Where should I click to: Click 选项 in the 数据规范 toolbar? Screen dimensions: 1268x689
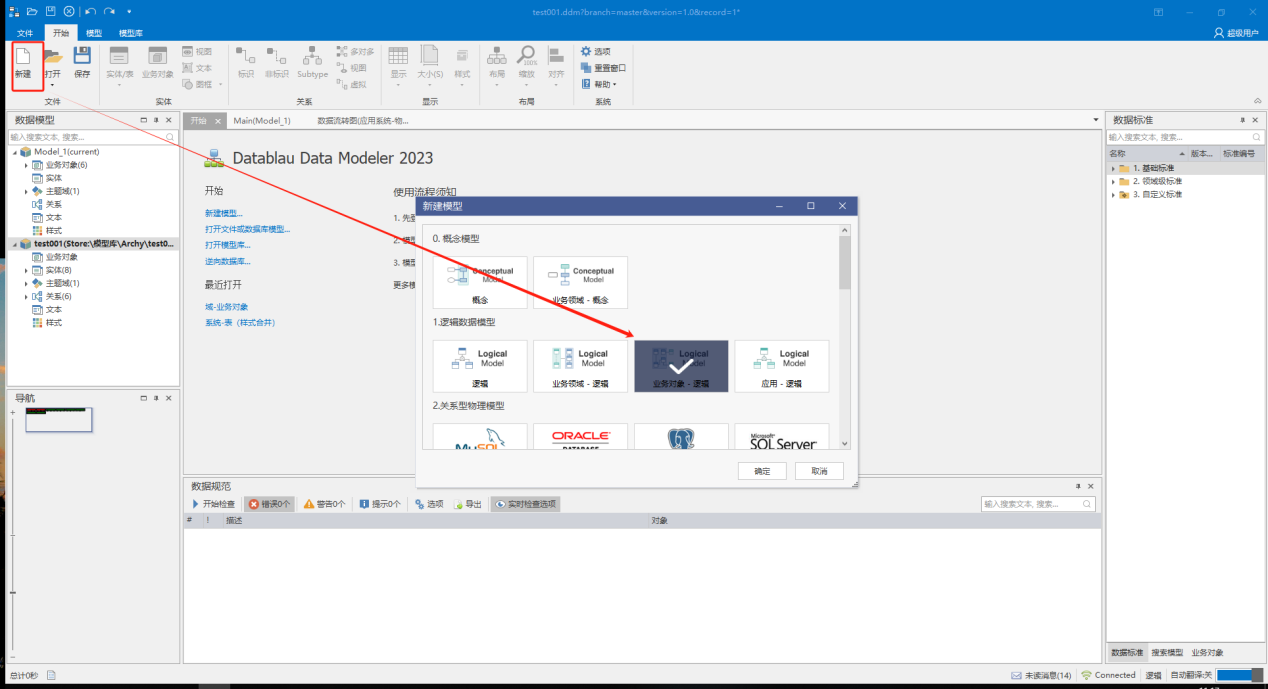coord(429,504)
